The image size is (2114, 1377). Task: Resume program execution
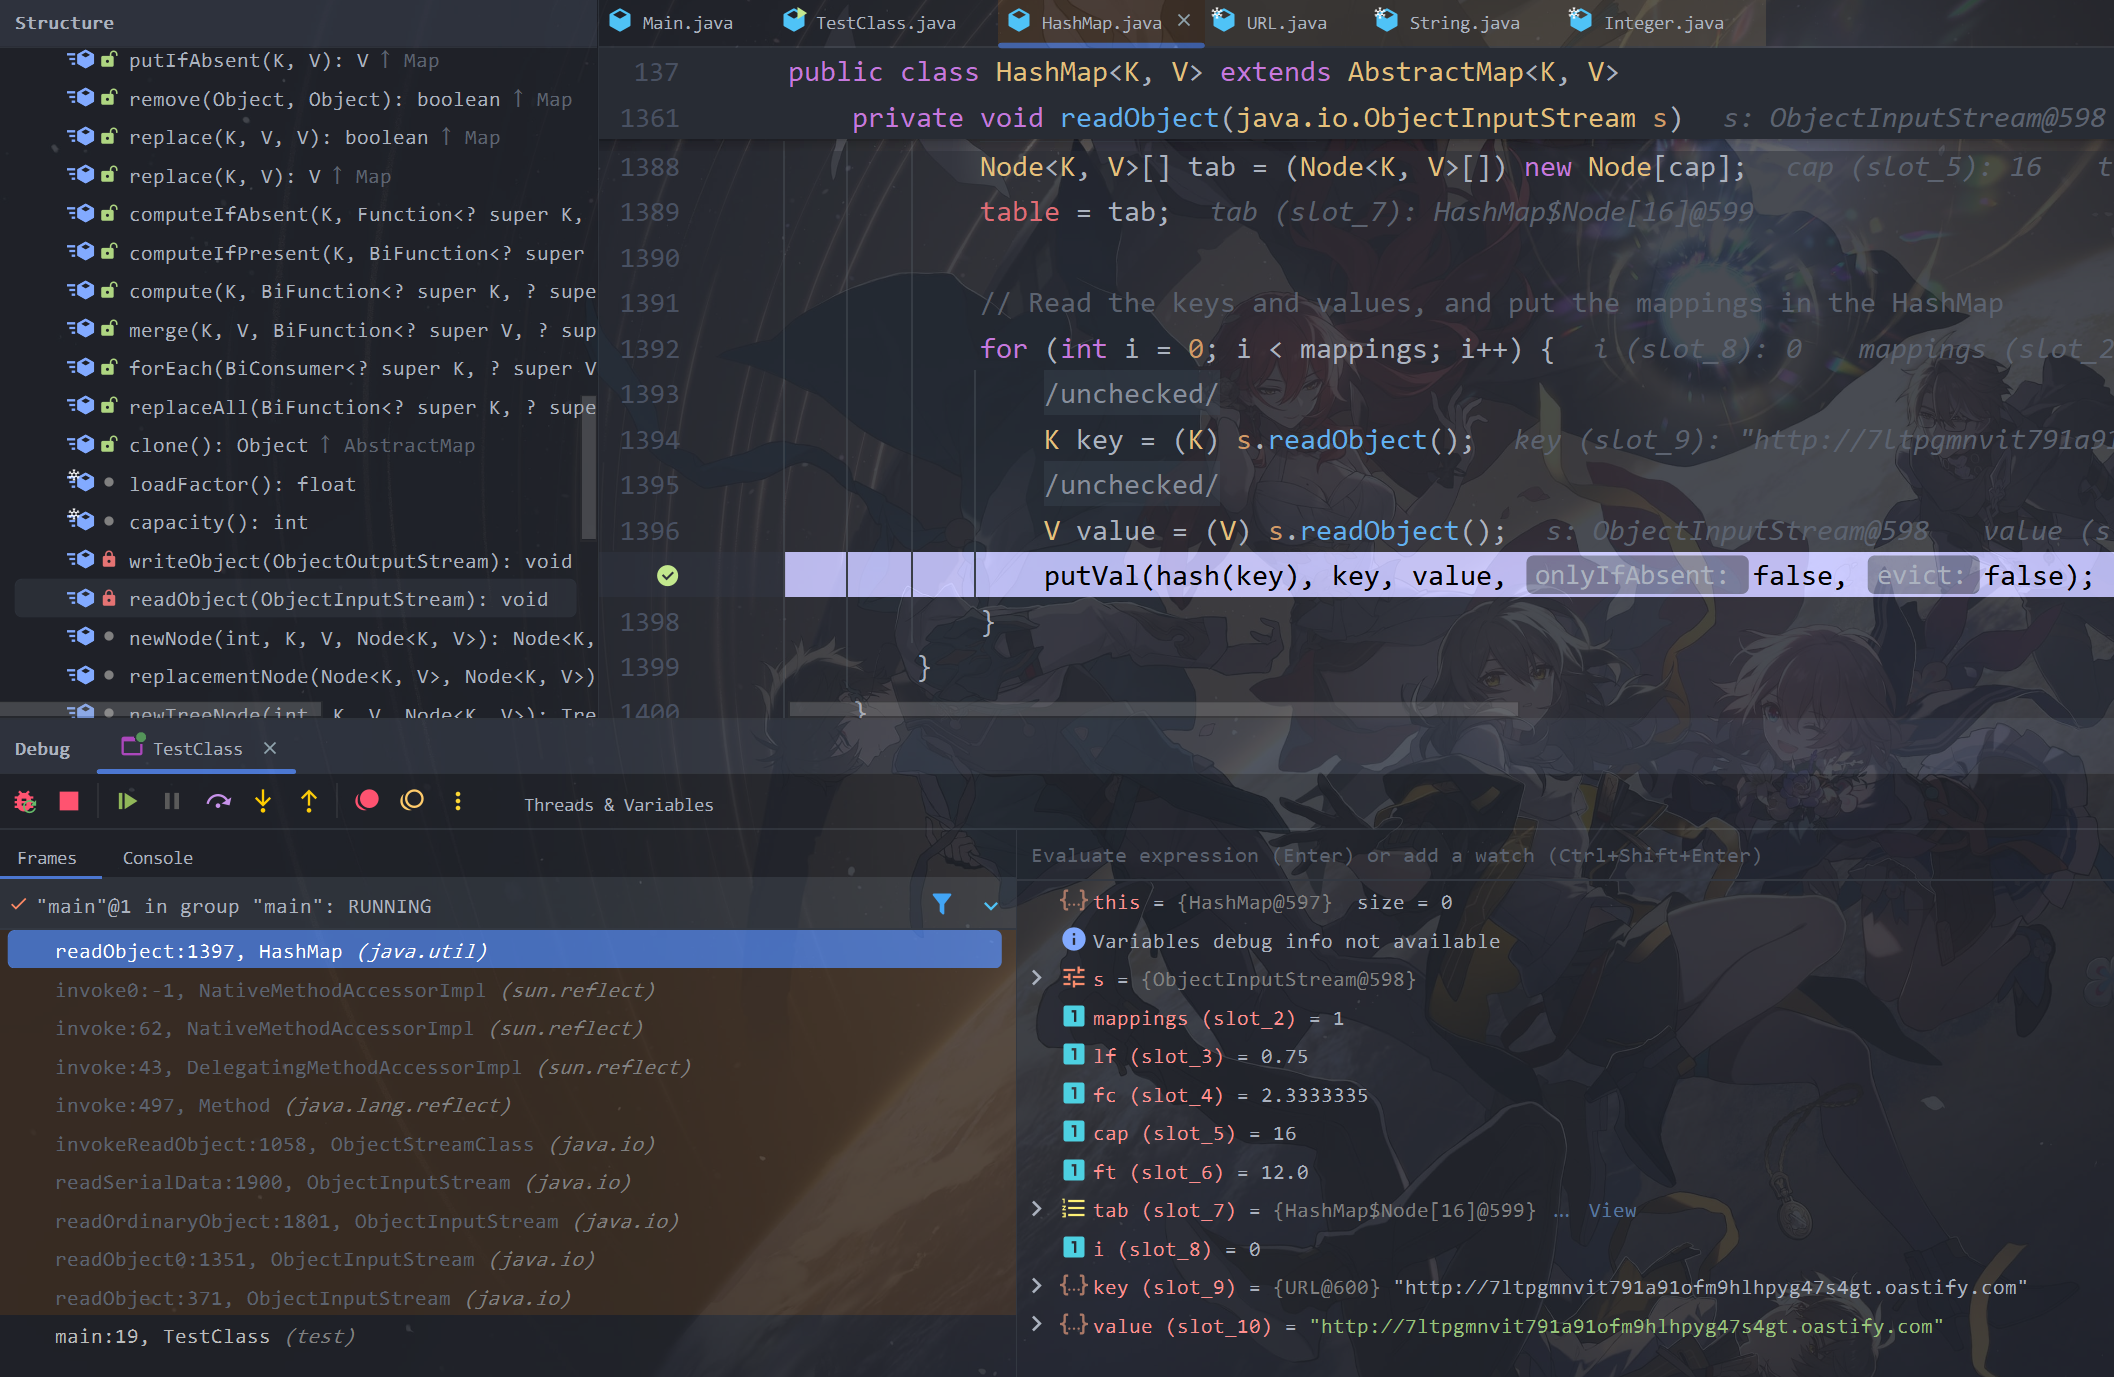(x=127, y=801)
